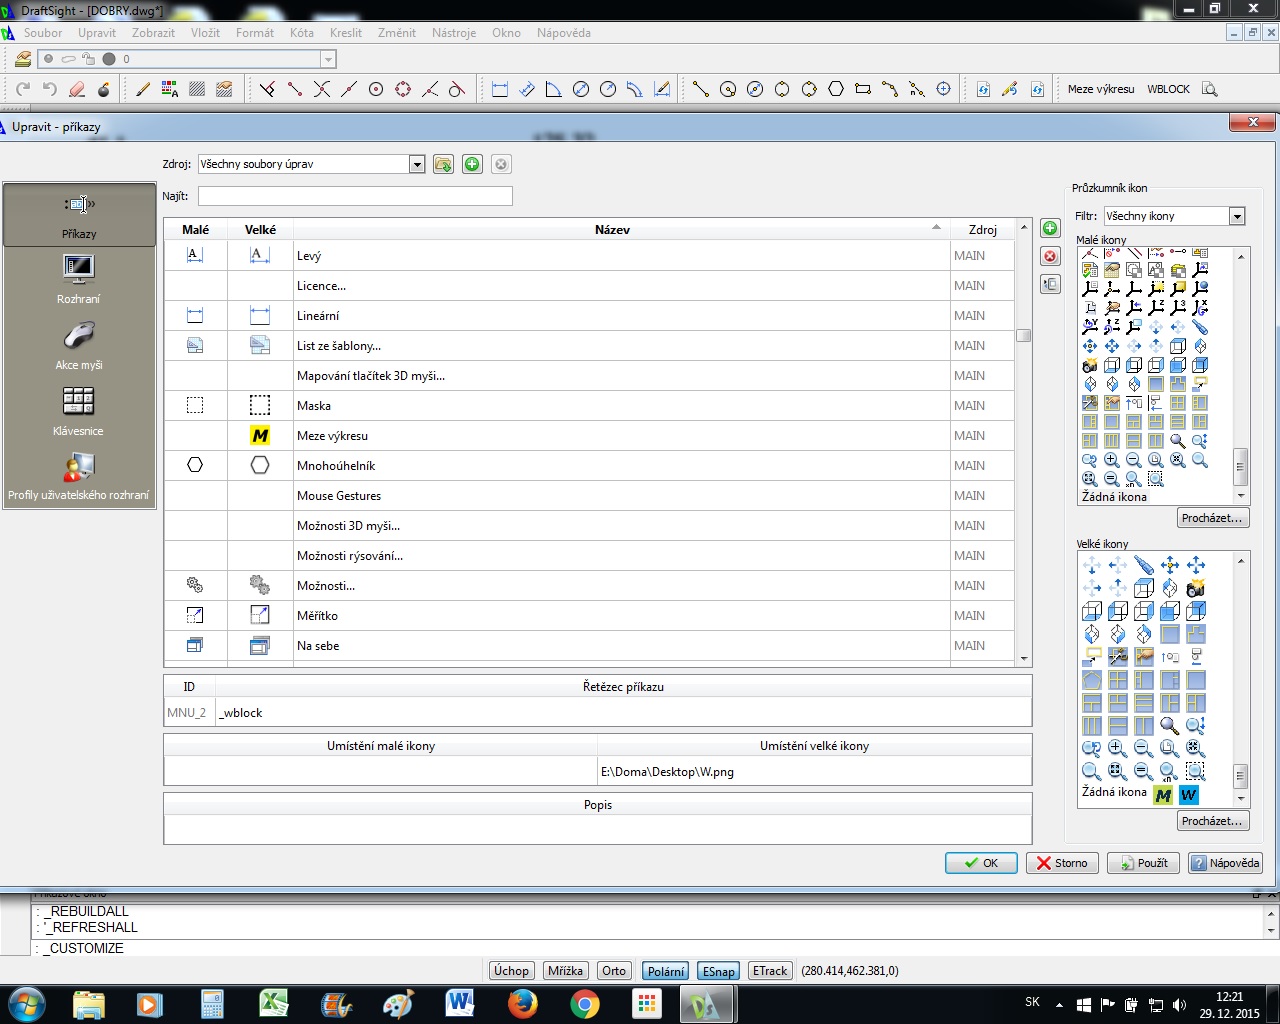The height and width of the screenshot is (1024, 1280).
Task: Toggle Polární tracking in status bar
Action: point(666,971)
